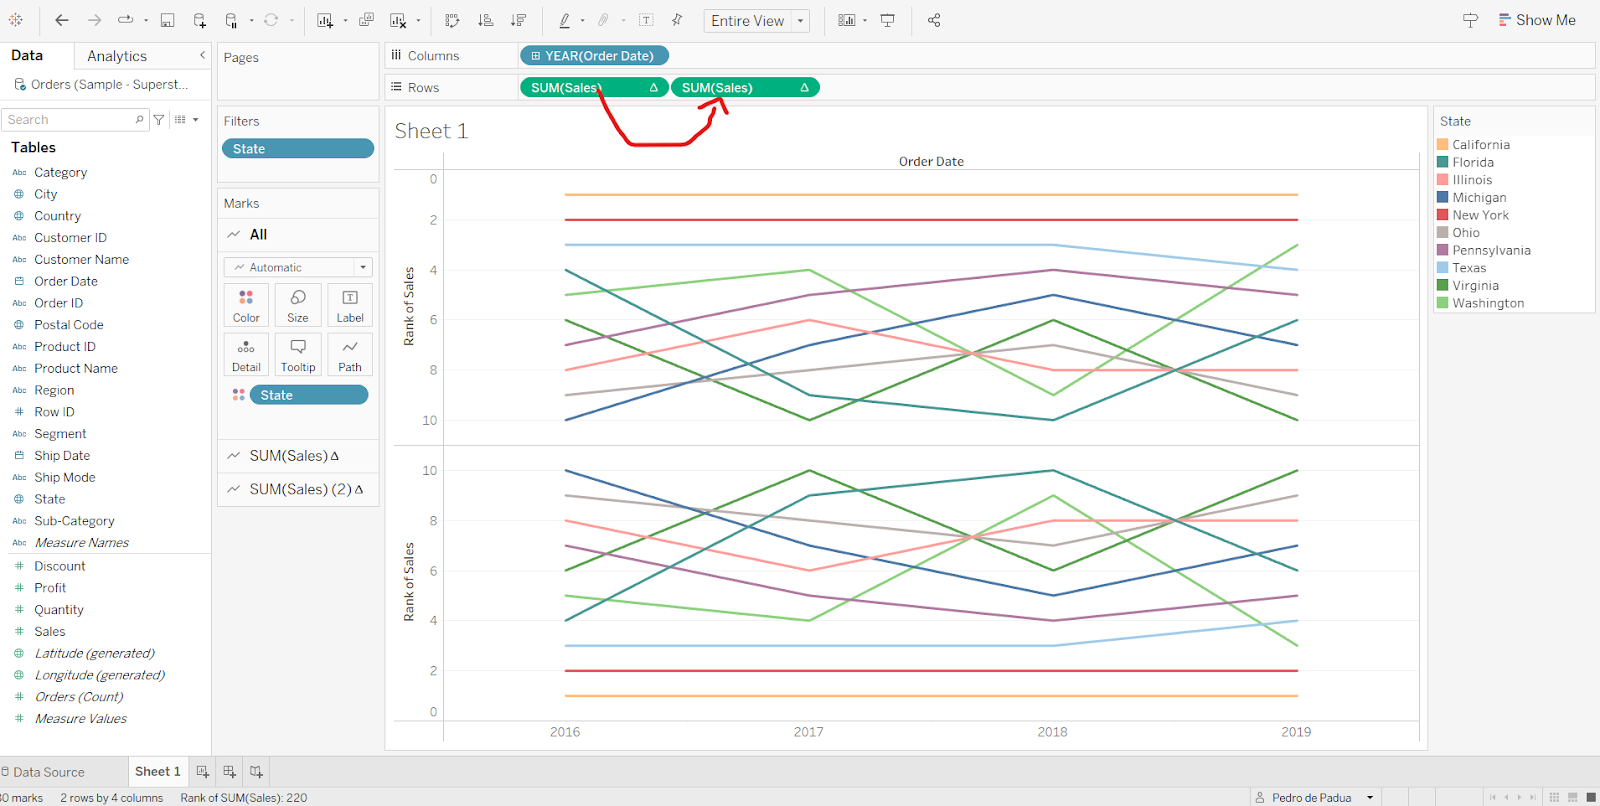This screenshot has height=806, width=1600.
Task: Open Show Me panel
Action: pos(1537,20)
